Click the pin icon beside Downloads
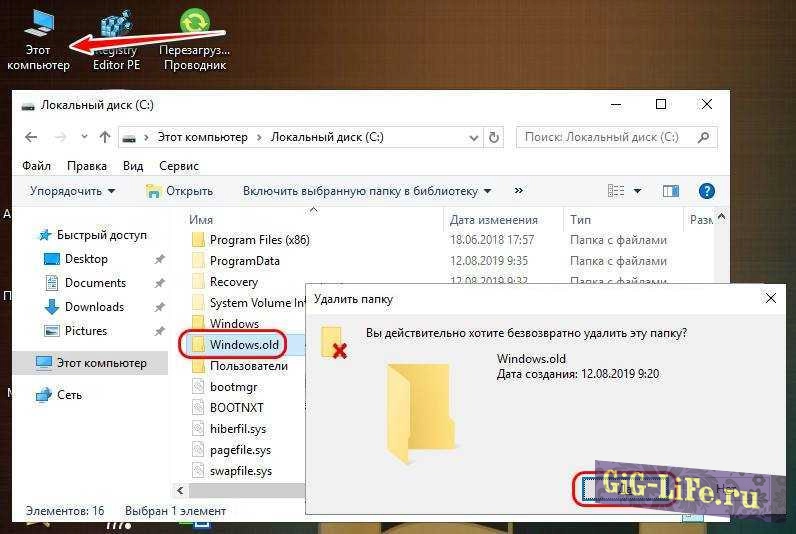 tap(159, 307)
